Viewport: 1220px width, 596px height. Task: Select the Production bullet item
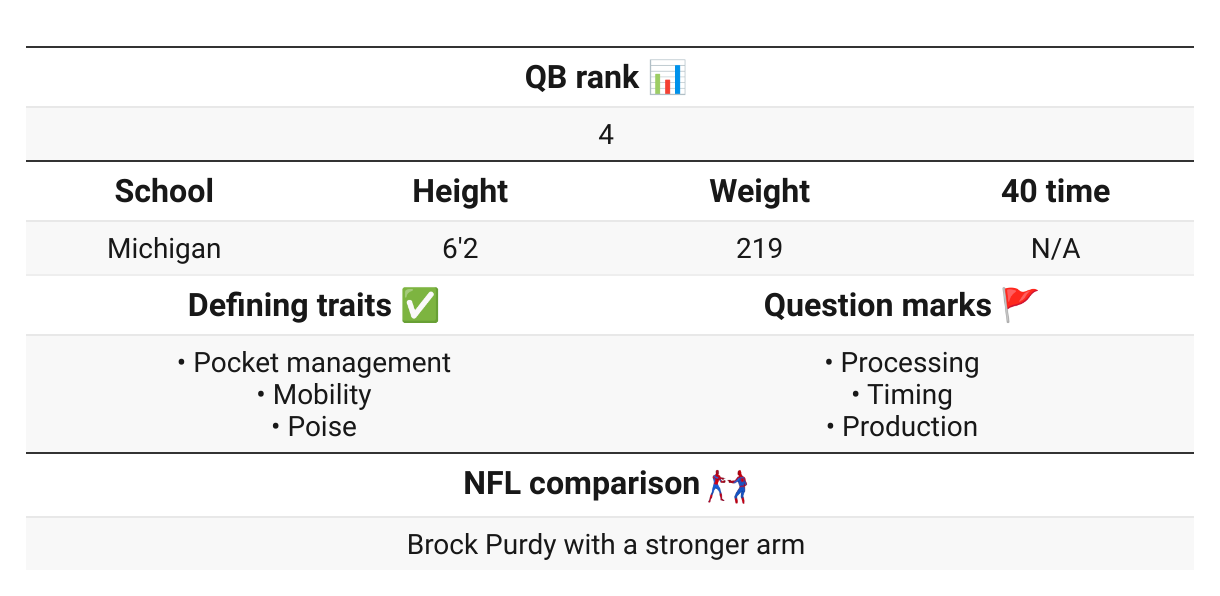(902, 426)
